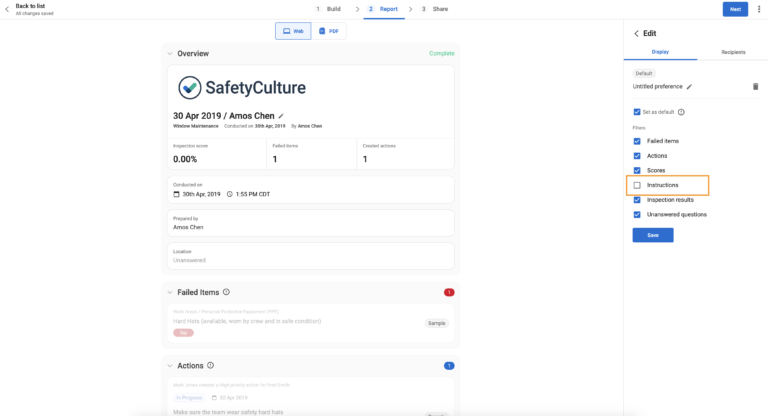
Task: Click the Prepared by Amos Chen field
Action: pyautogui.click(x=311, y=223)
